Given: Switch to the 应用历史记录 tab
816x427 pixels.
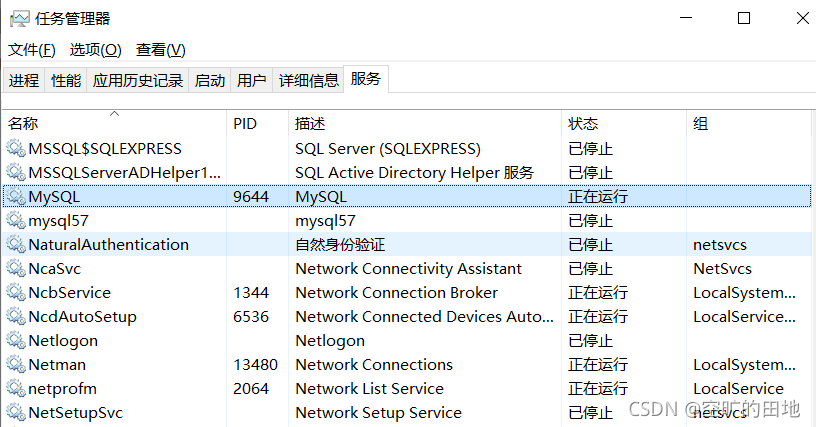Looking at the screenshot, I should tap(138, 81).
